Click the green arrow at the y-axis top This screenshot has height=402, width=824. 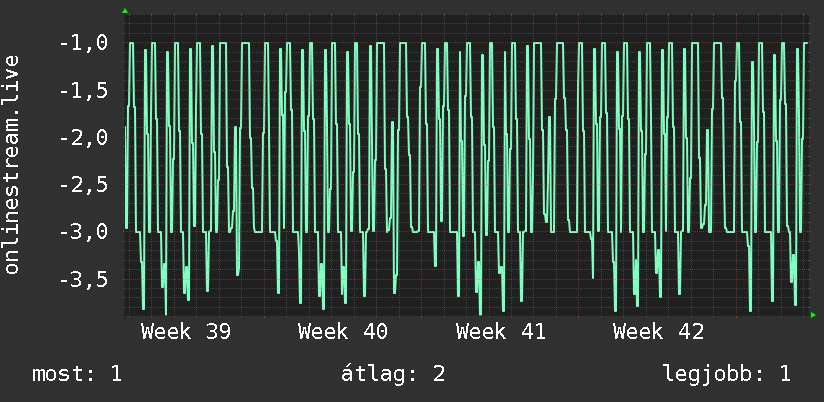125,11
